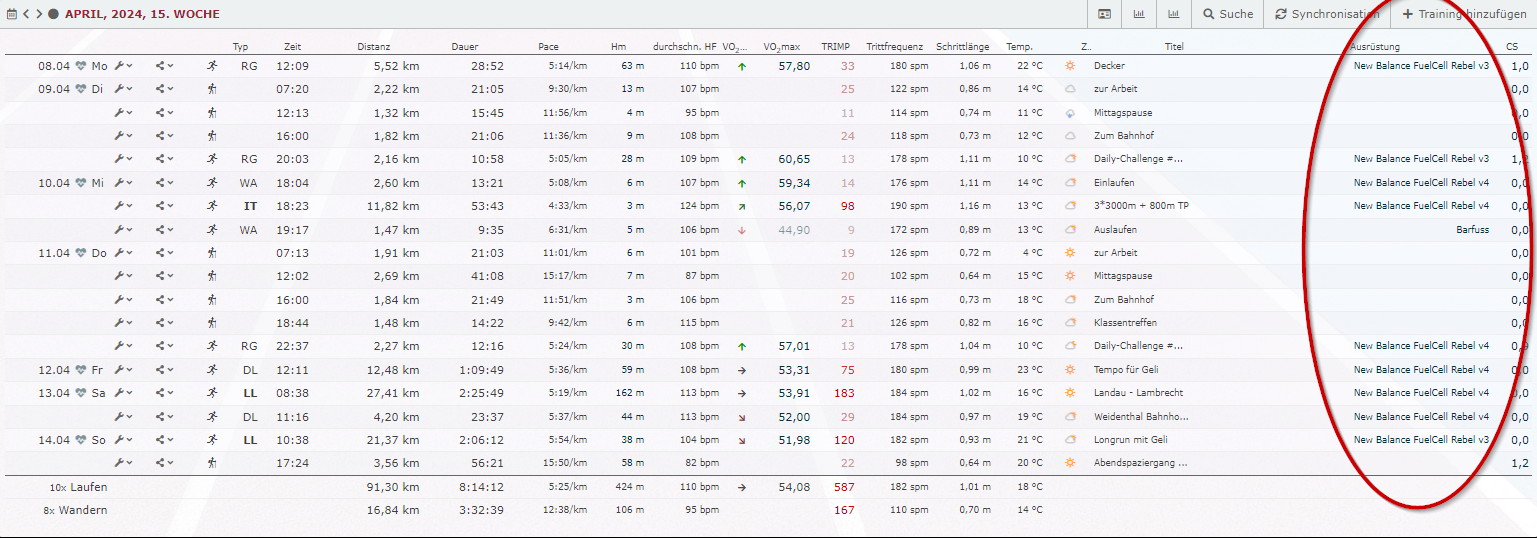This screenshot has height=538, width=1537.
Task: Click the dark circle current-week icon
Action: pyautogui.click(x=53, y=14)
